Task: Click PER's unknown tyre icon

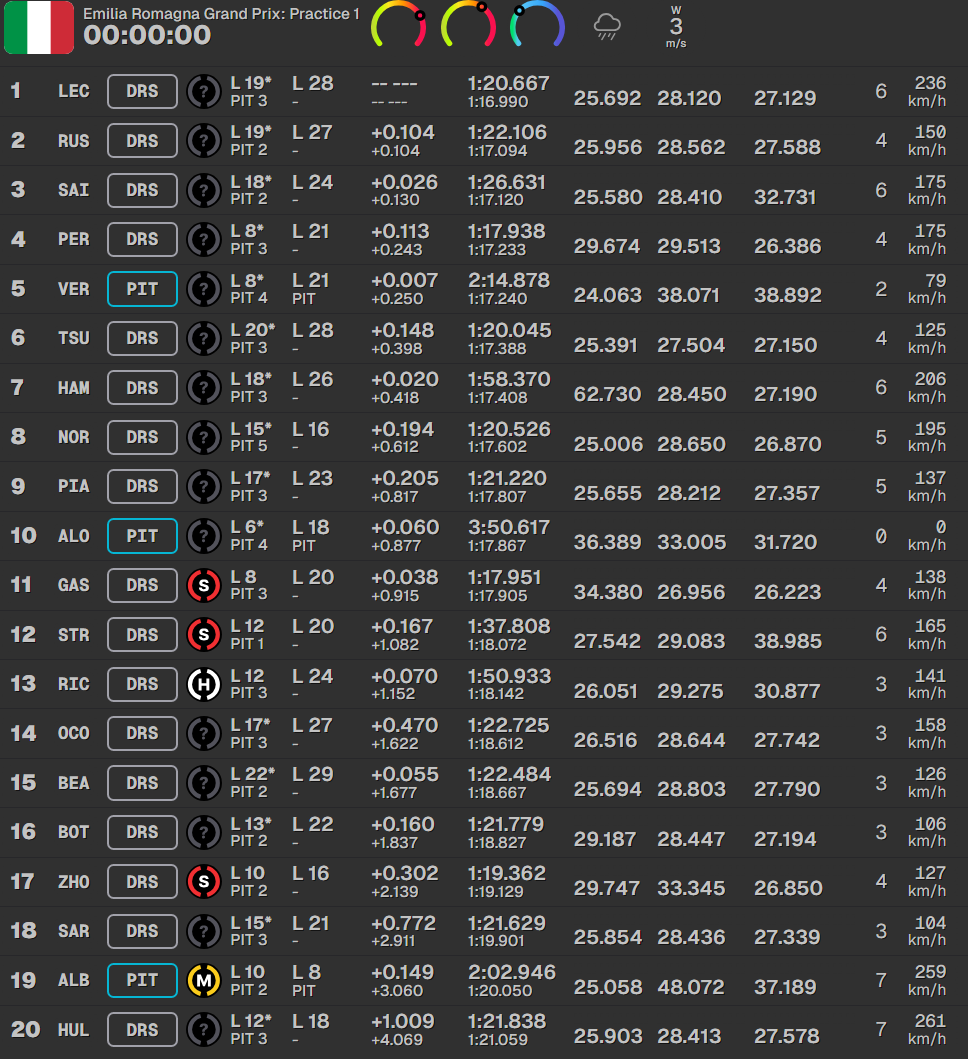Action: [x=204, y=239]
